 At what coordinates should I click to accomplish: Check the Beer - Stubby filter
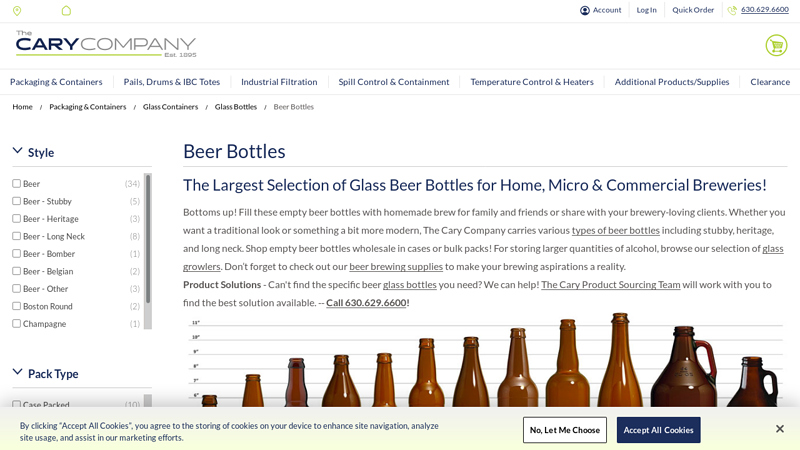pyautogui.click(x=16, y=201)
